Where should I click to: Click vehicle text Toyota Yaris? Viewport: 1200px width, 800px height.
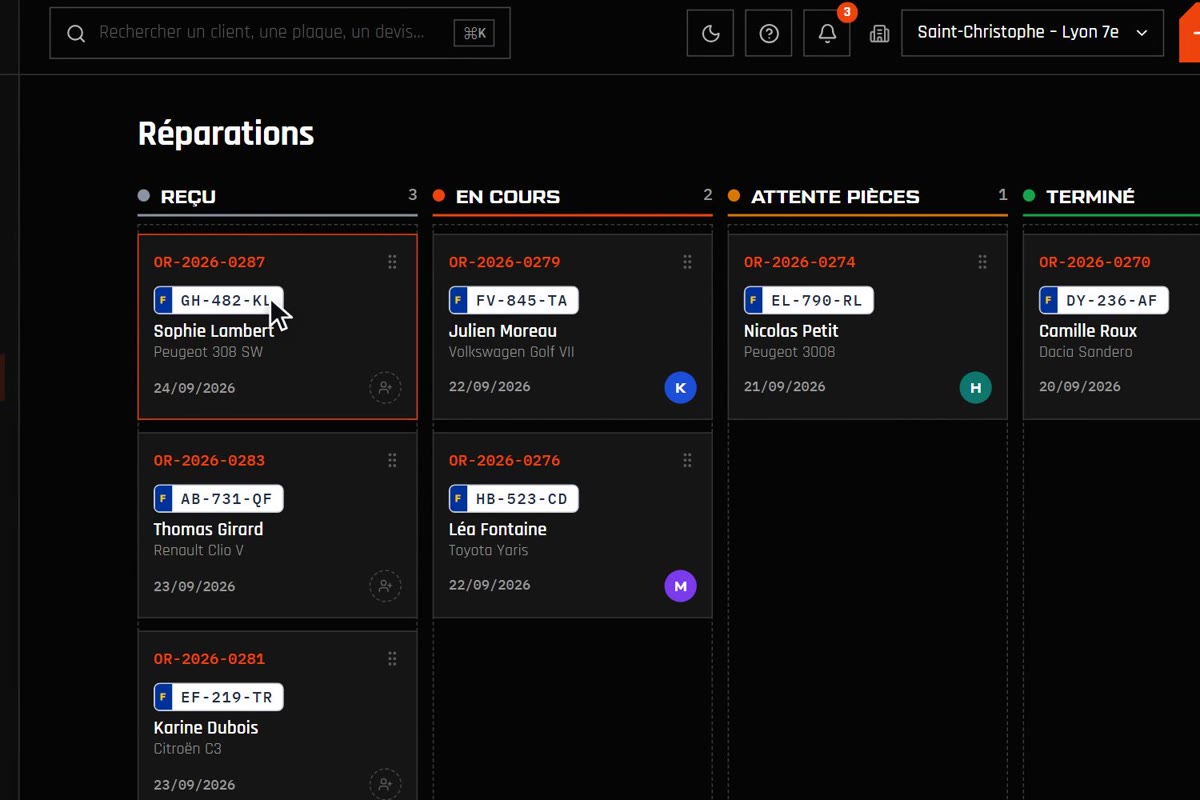pyautogui.click(x=488, y=550)
